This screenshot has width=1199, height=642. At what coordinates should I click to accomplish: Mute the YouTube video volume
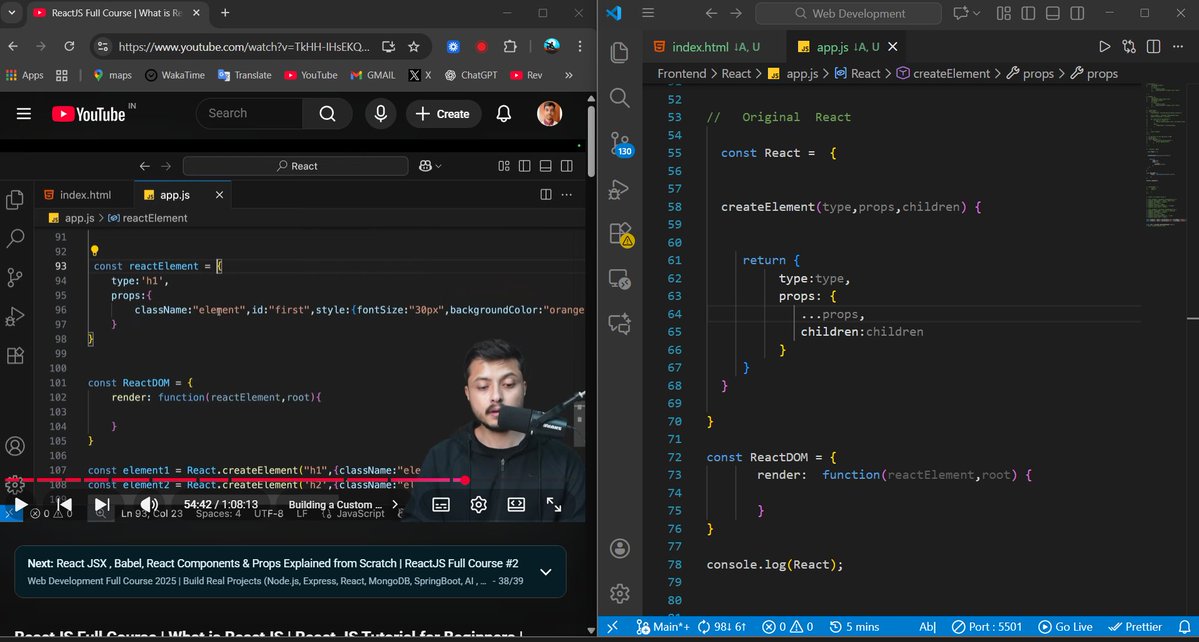(150, 505)
